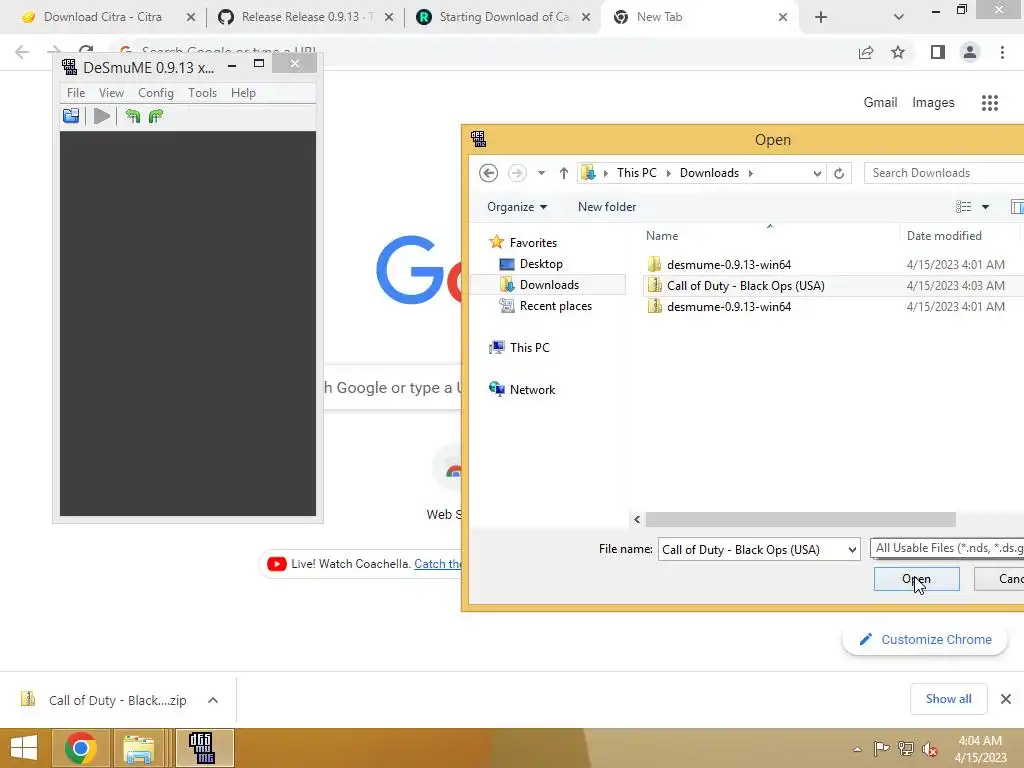Click the change view icon in the dialog

tap(963, 207)
